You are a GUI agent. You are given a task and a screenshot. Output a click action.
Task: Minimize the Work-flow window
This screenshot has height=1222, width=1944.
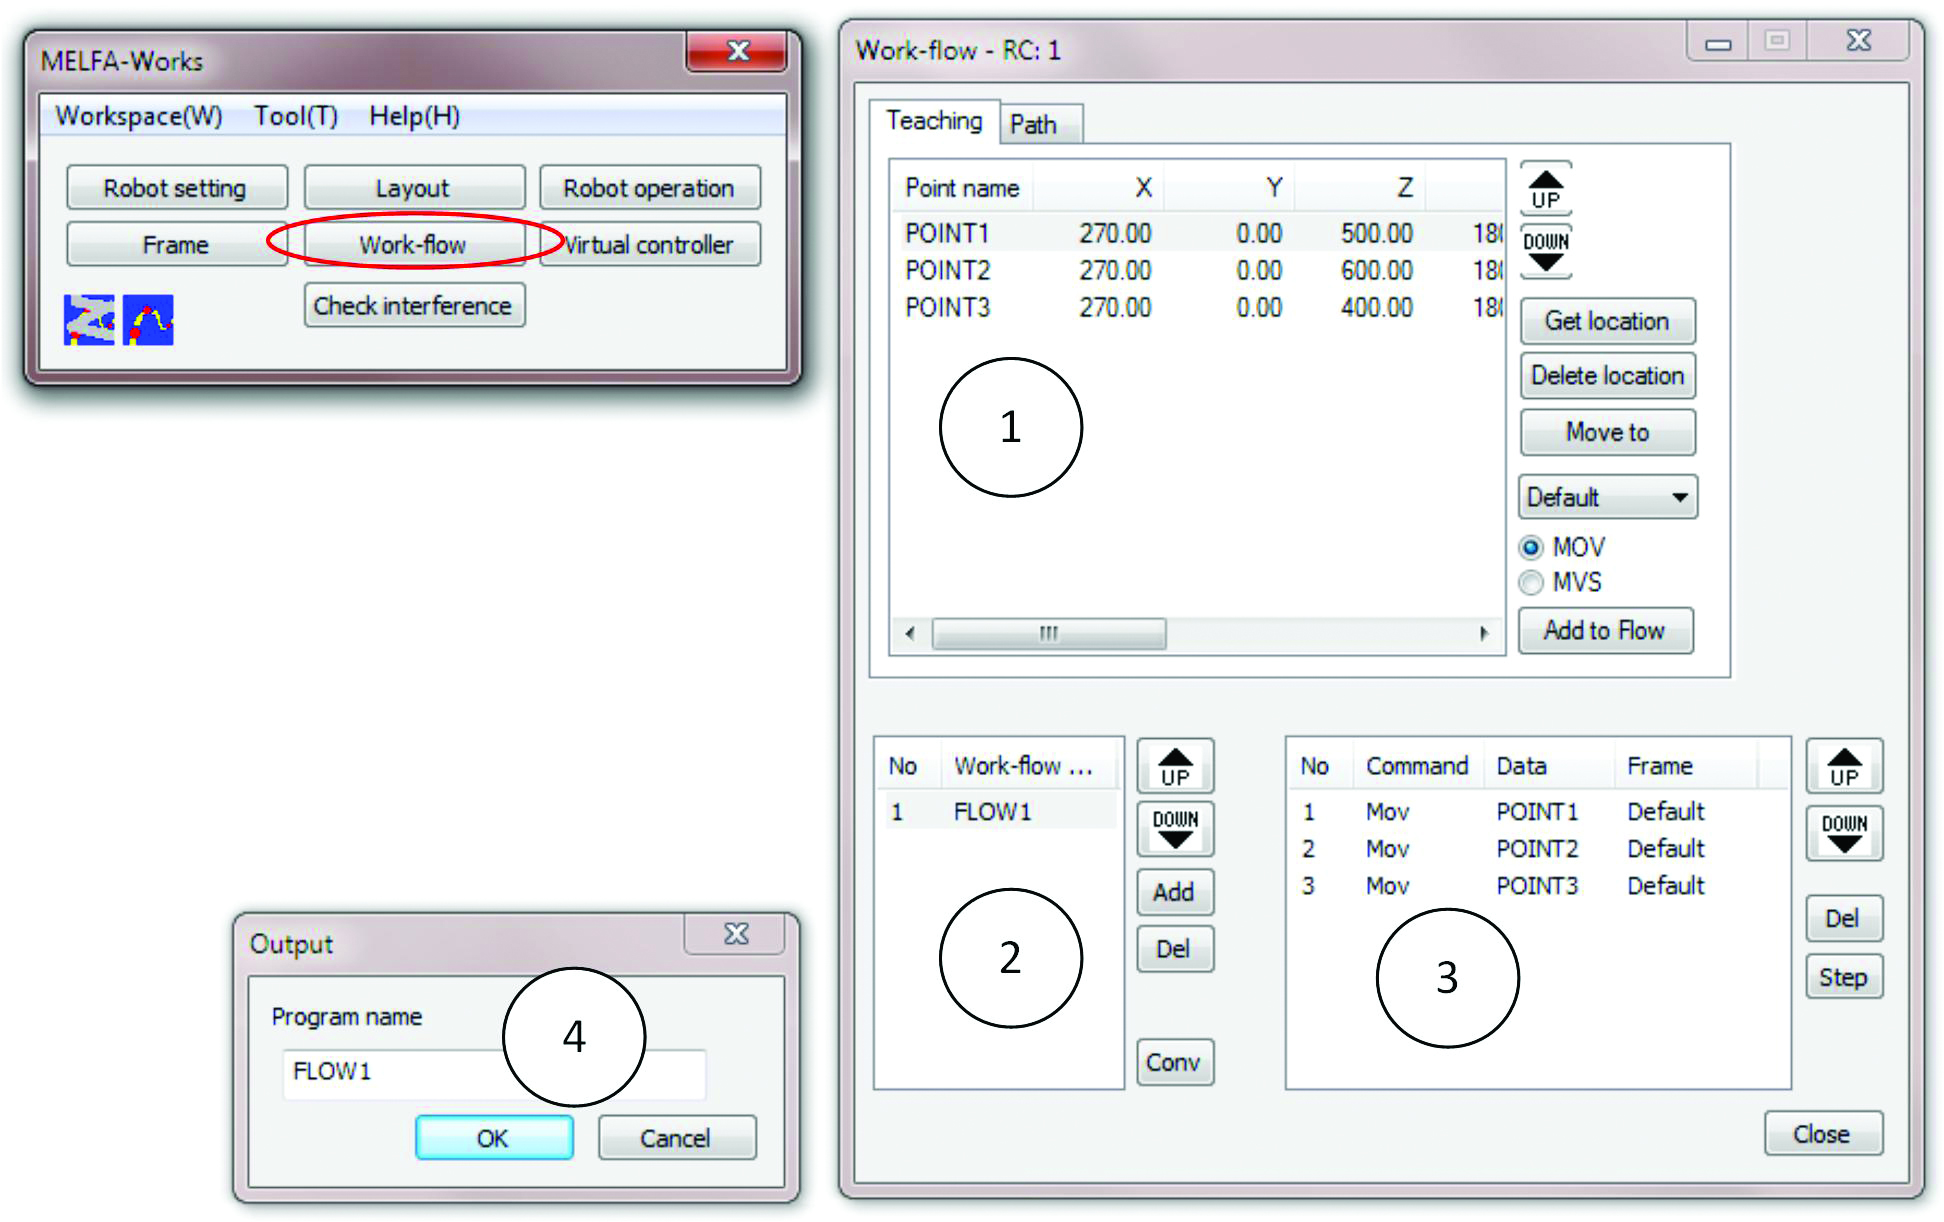click(x=1718, y=42)
